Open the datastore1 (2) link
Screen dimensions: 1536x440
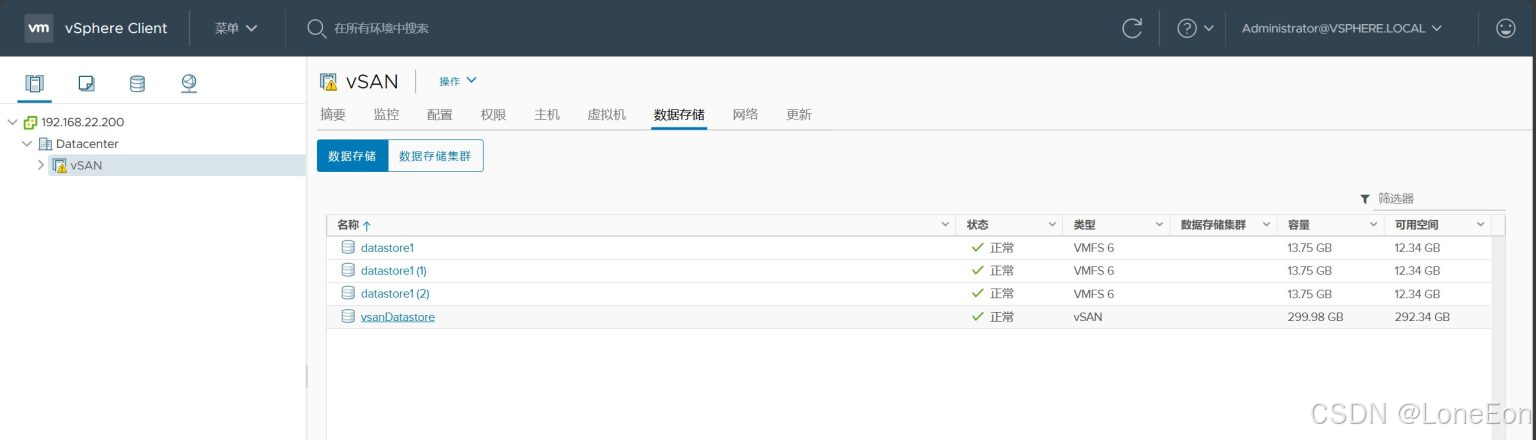coord(395,293)
